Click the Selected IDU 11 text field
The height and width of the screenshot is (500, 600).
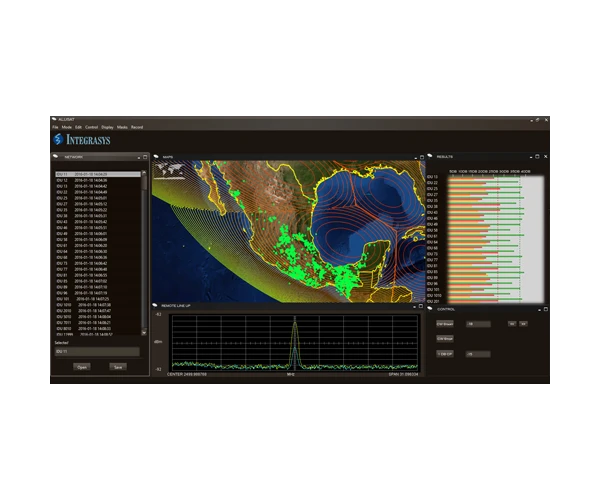coord(97,352)
